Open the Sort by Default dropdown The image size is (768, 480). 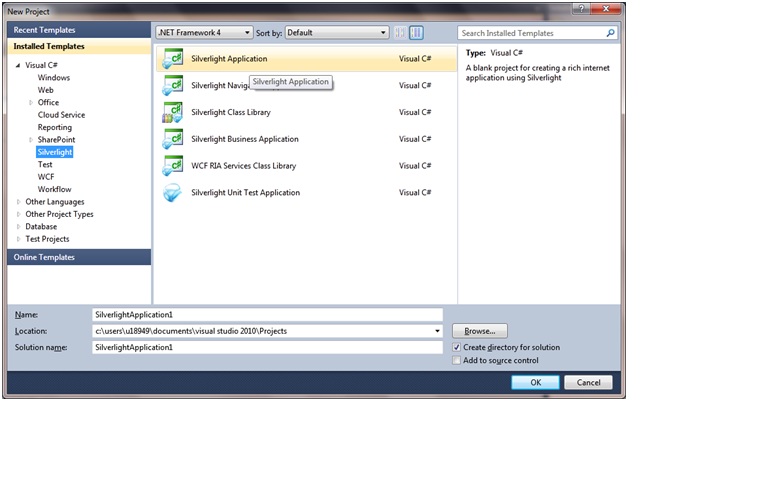[336, 33]
